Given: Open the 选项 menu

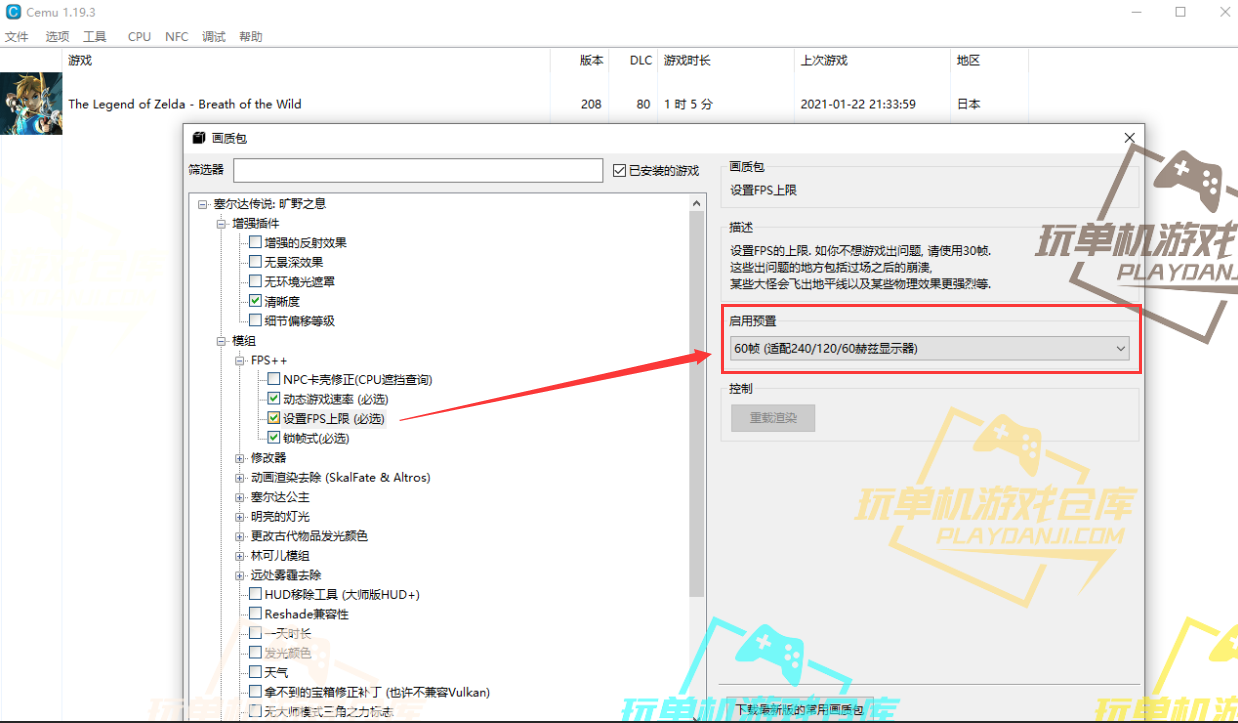Looking at the screenshot, I should (x=57, y=37).
